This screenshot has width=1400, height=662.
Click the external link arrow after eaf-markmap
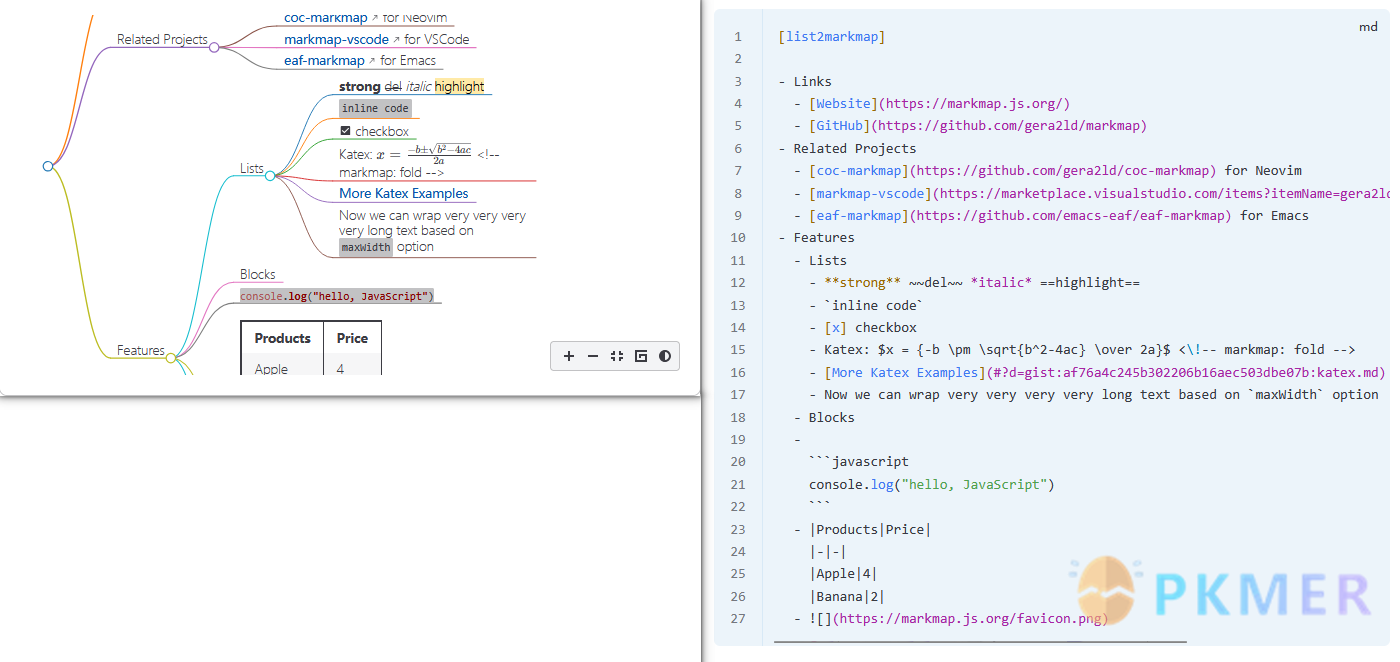[x=372, y=61]
